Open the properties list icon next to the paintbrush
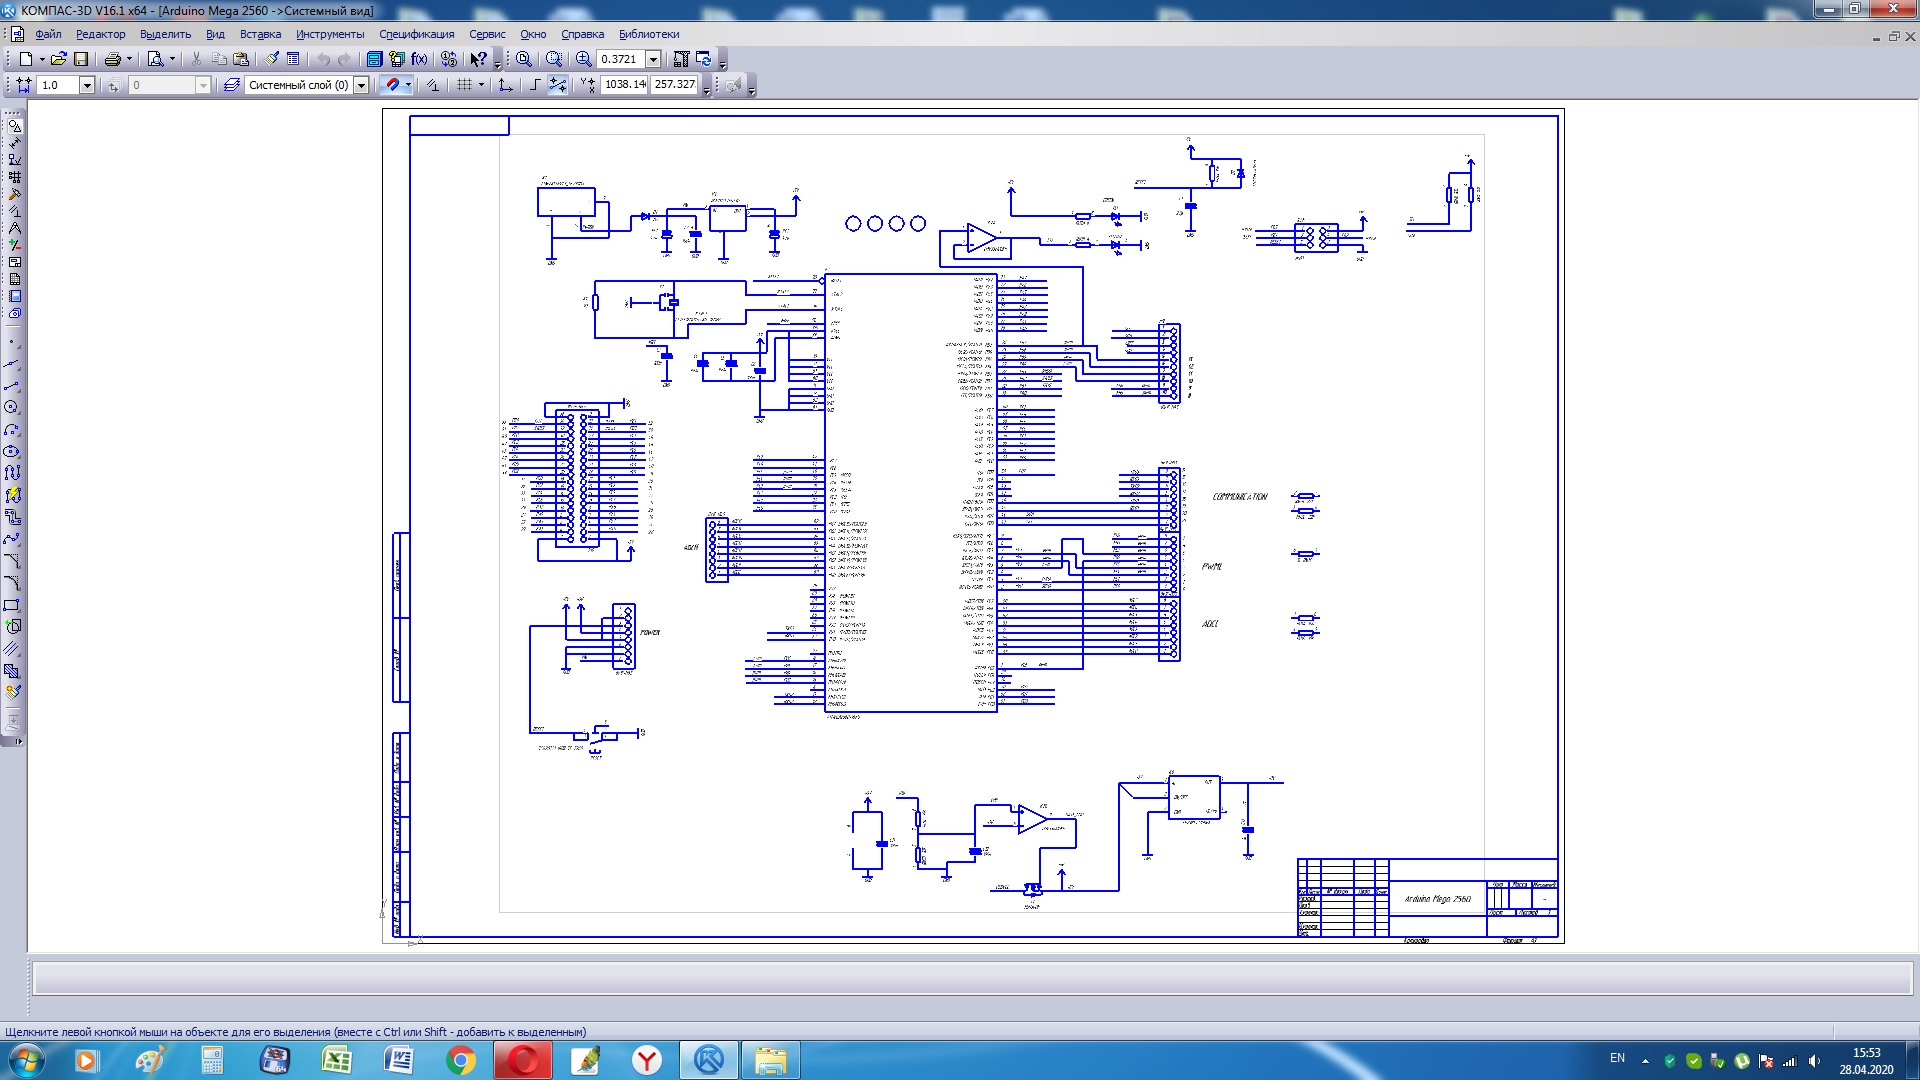 coord(293,59)
